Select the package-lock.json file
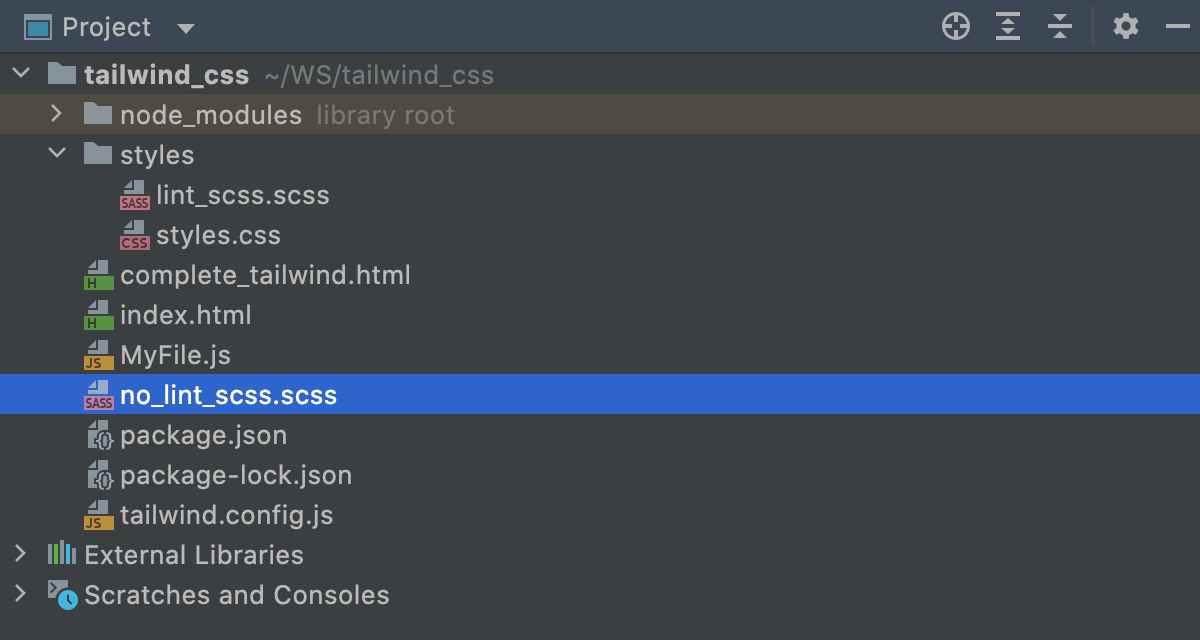Image resolution: width=1200 pixels, height=640 pixels. point(236,475)
